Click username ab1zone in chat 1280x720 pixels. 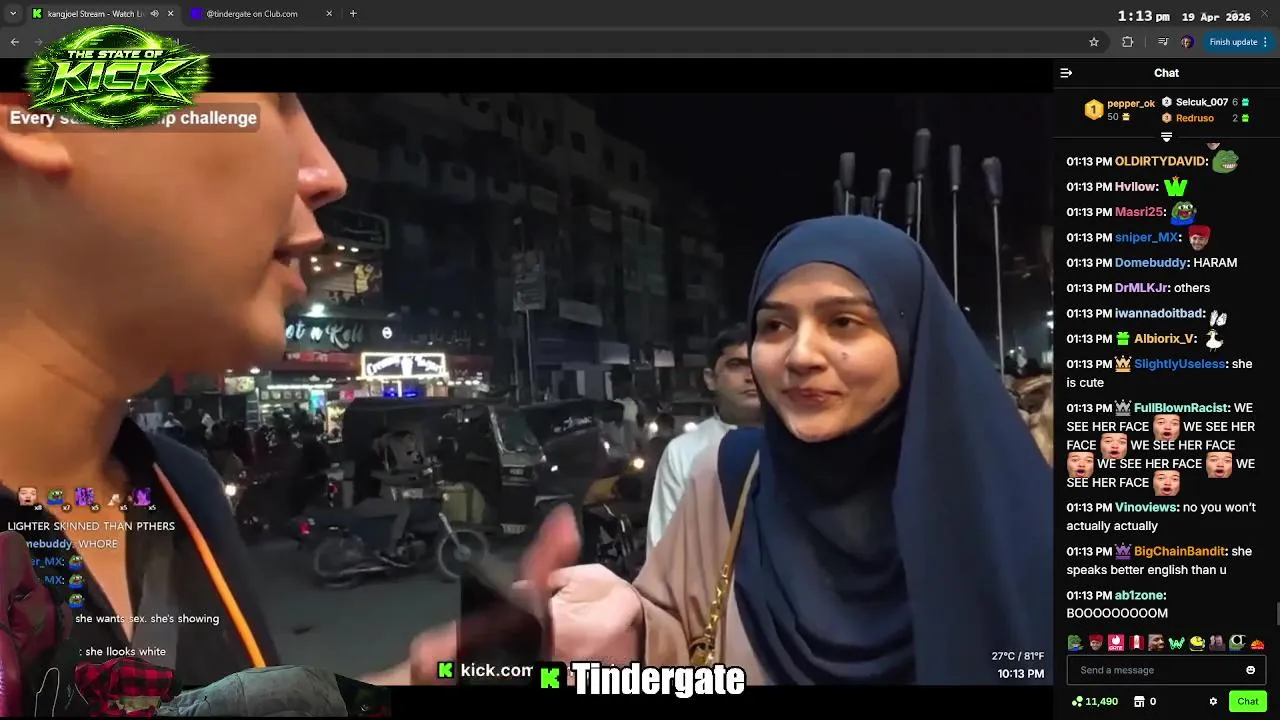(1139, 596)
